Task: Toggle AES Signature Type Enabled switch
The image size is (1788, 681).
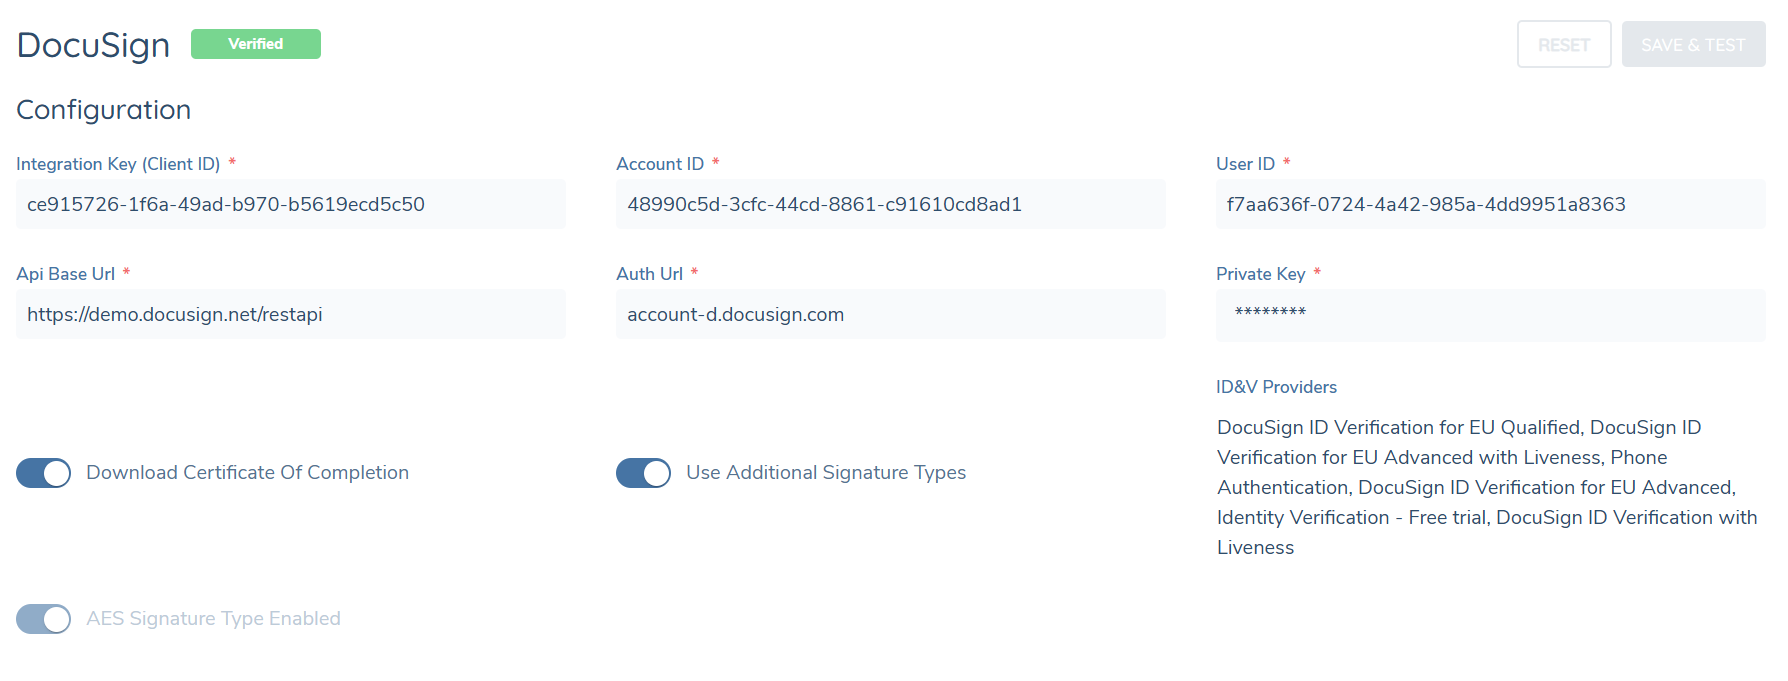Action: pos(44,619)
